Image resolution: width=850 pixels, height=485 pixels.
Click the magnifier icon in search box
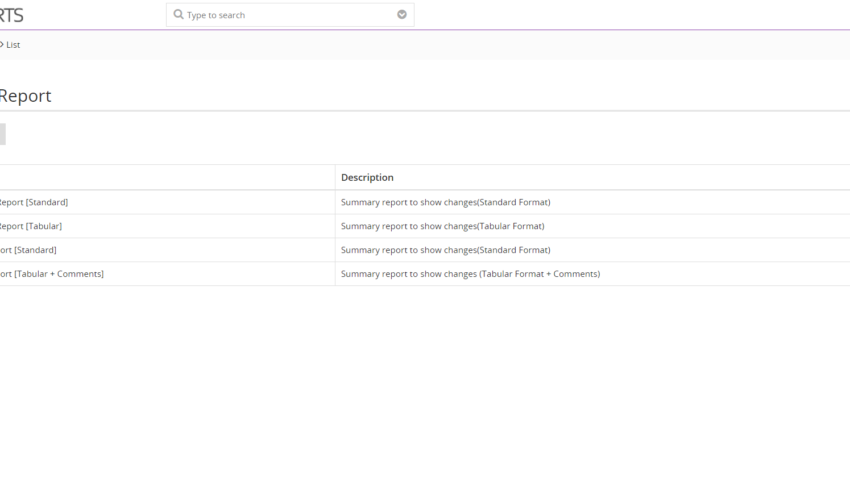(x=178, y=15)
